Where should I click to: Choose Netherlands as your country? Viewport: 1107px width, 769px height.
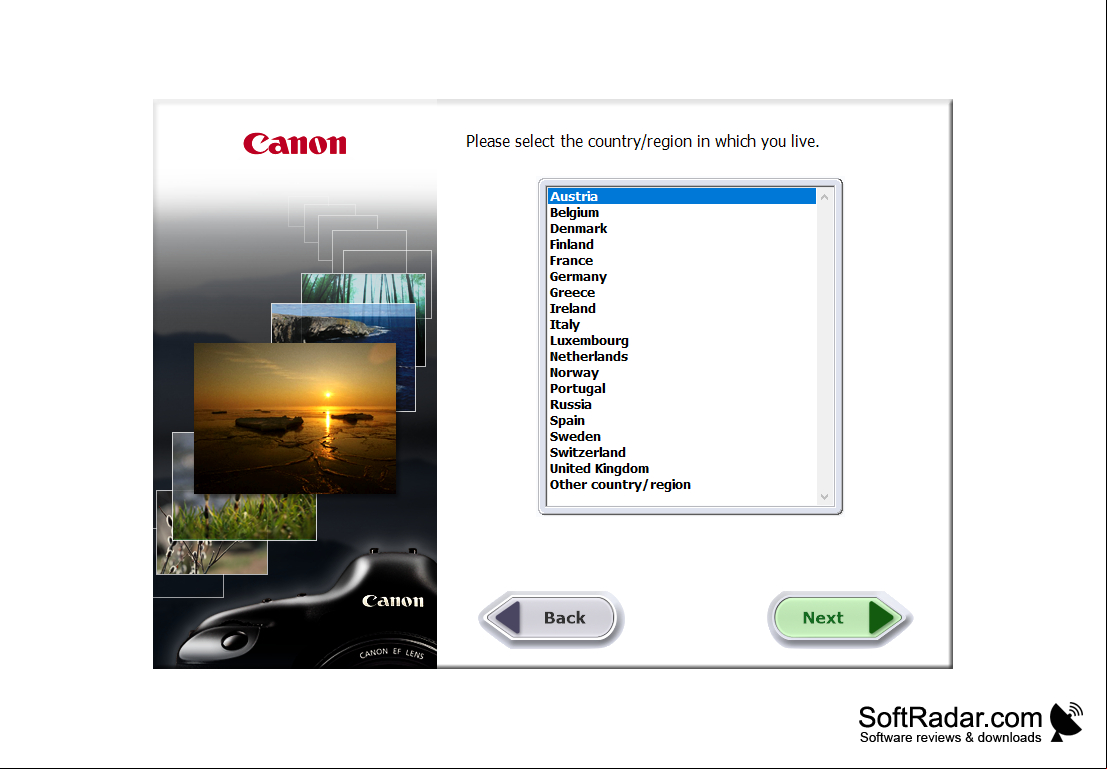point(681,357)
